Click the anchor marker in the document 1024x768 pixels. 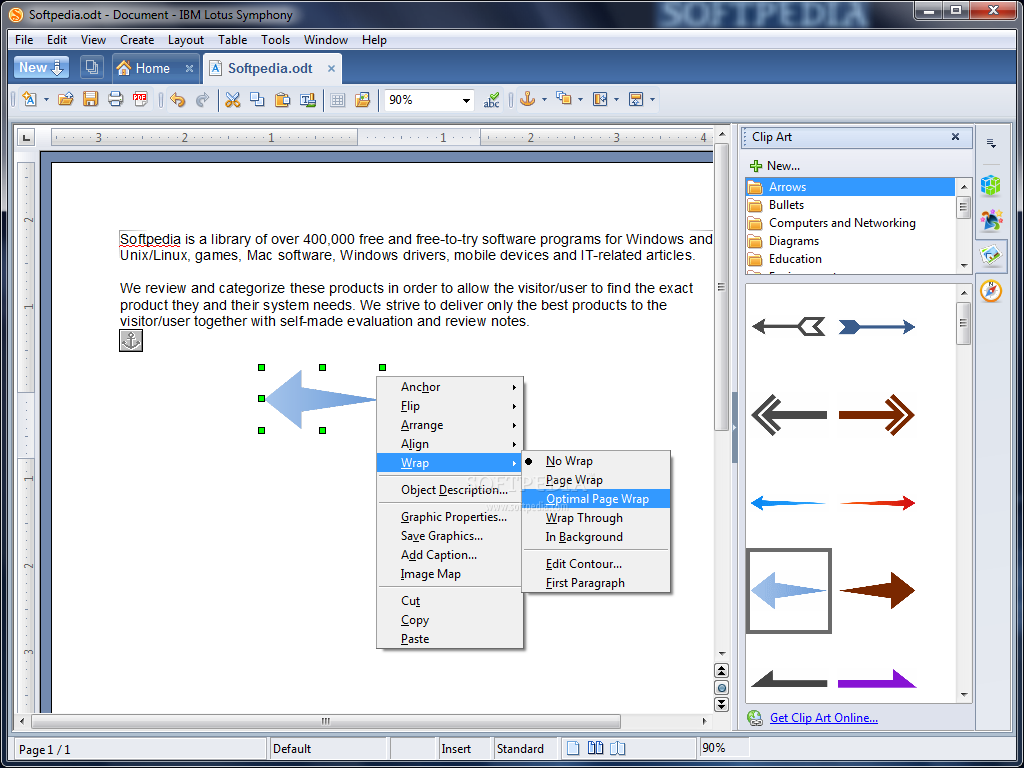131,340
